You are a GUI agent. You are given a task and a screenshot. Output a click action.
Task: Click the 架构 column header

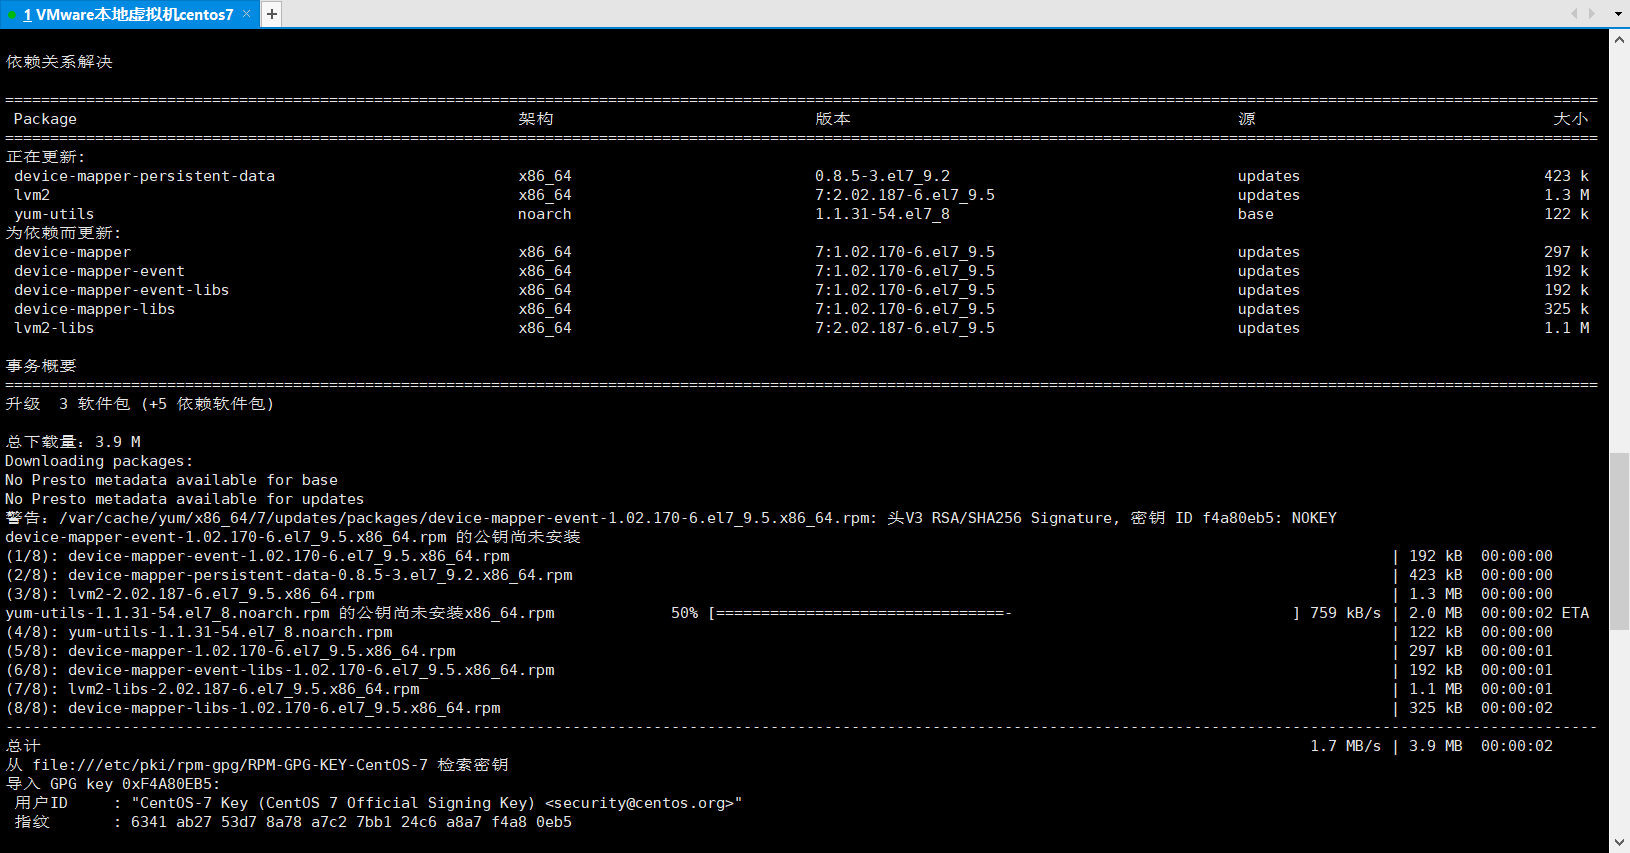point(536,119)
